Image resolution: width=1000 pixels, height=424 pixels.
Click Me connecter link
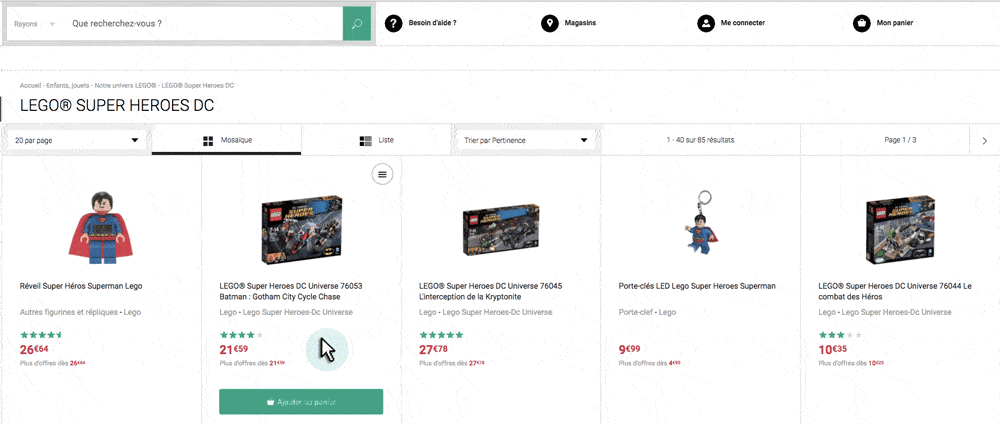click(x=742, y=23)
